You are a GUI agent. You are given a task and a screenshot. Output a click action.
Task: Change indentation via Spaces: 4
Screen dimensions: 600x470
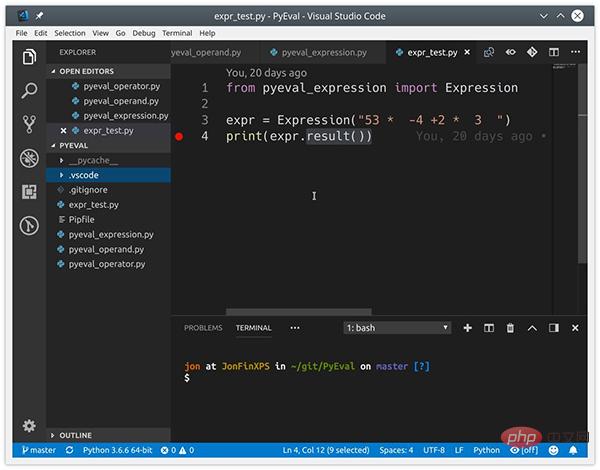(x=396, y=450)
